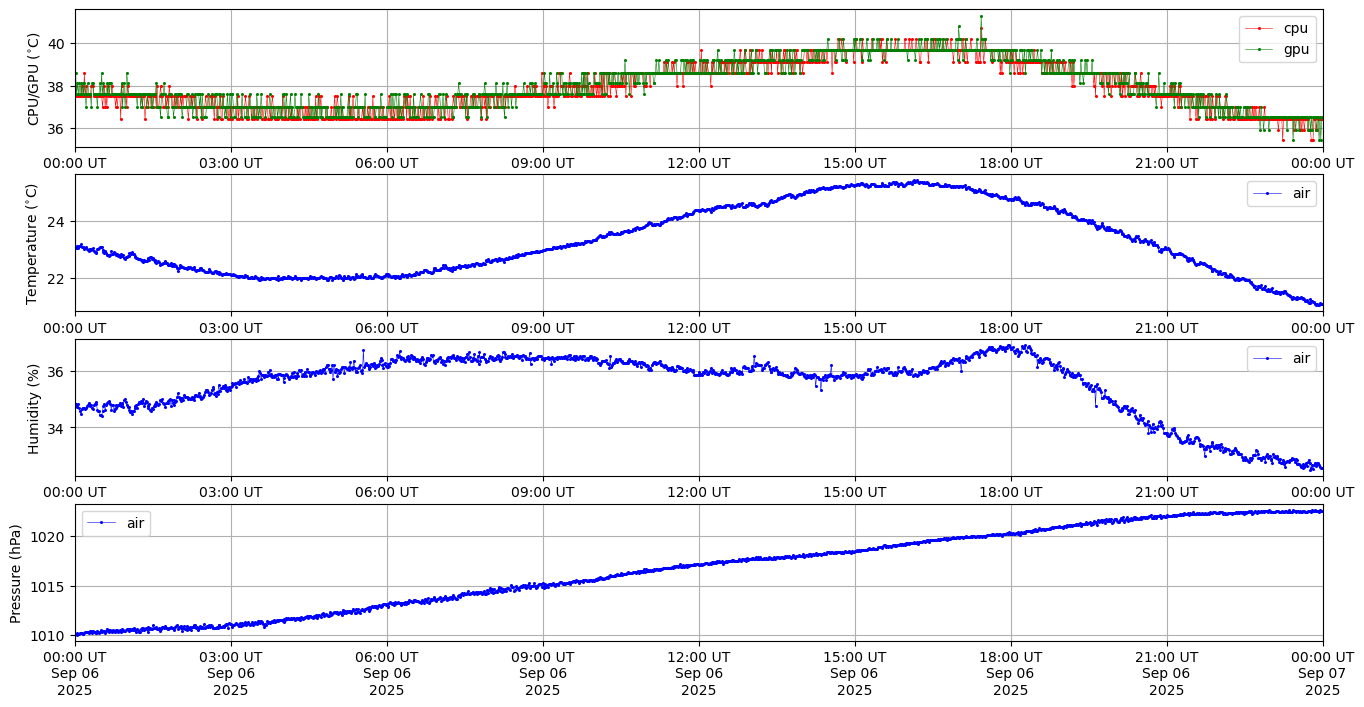Viewport: 1364px width, 707px height.
Task: Click the 'Temperature (°C)' y-axis label
Action: (31, 243)
